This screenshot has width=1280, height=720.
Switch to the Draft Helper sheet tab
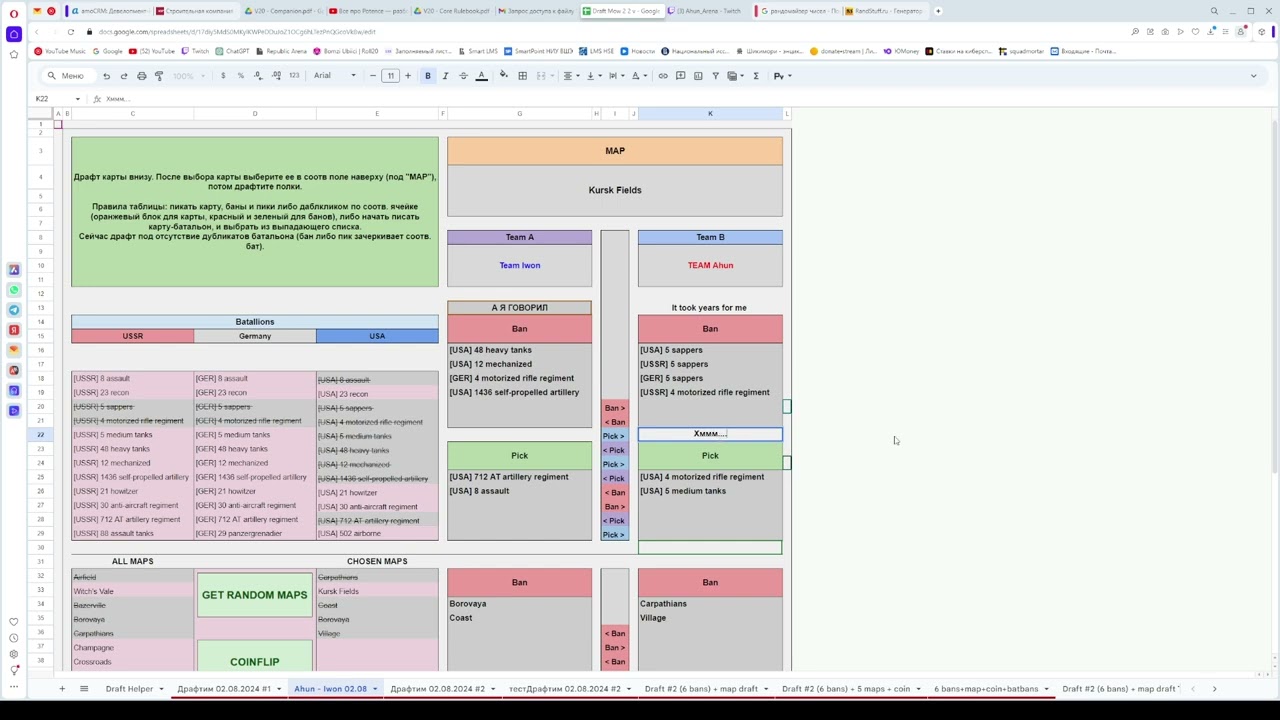[129, 689]
